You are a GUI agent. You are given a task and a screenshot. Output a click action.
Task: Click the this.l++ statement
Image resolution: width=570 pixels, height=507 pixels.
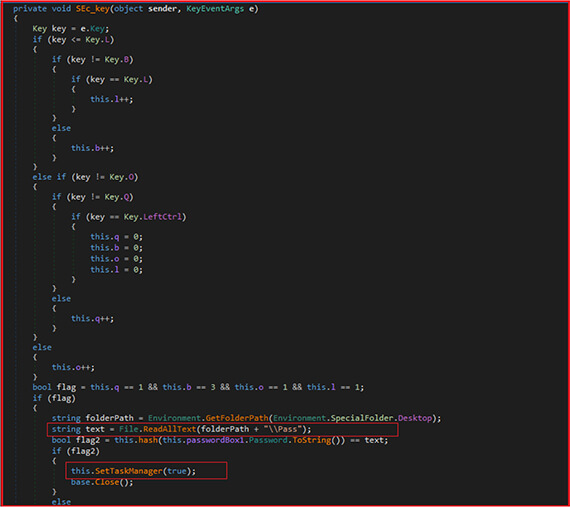(x=112, y=99)
